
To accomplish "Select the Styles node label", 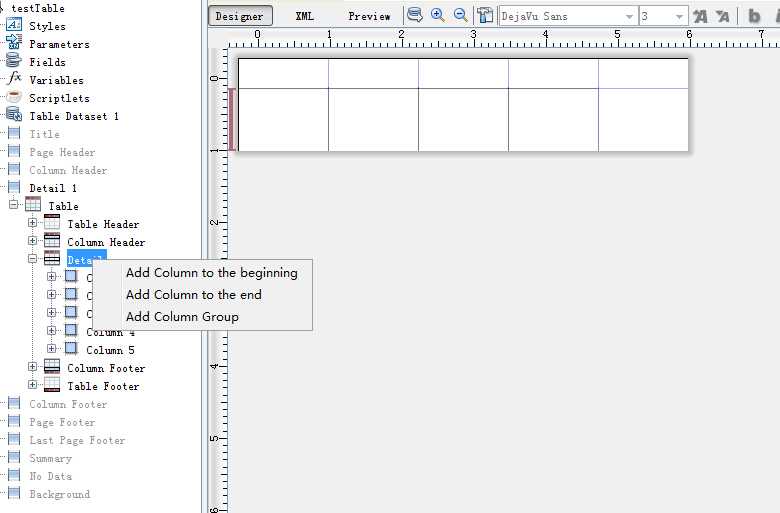I will click(47, 26).
